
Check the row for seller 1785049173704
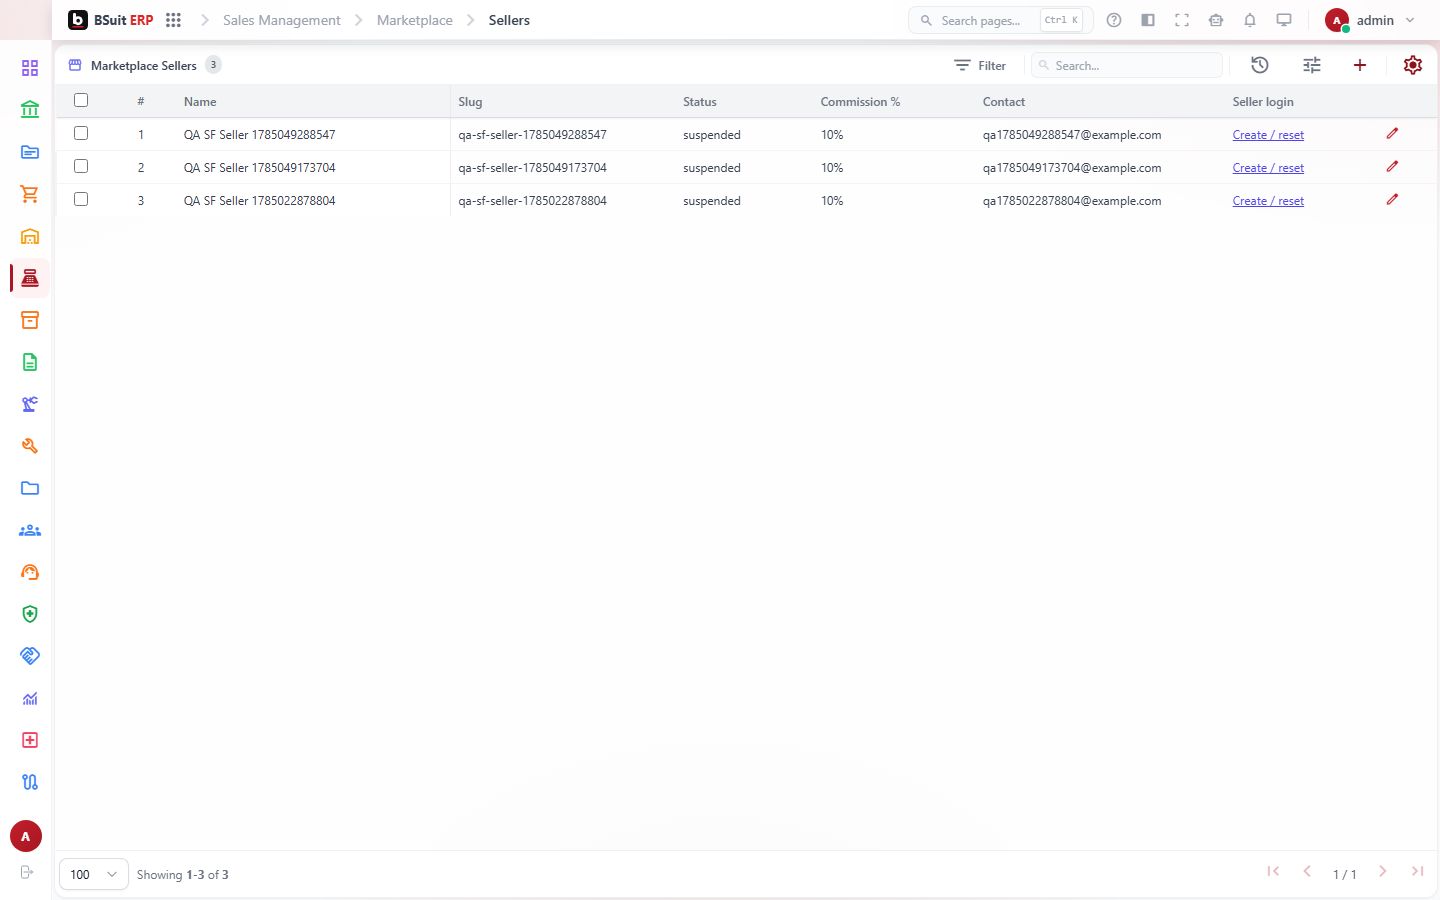point(81,166)
